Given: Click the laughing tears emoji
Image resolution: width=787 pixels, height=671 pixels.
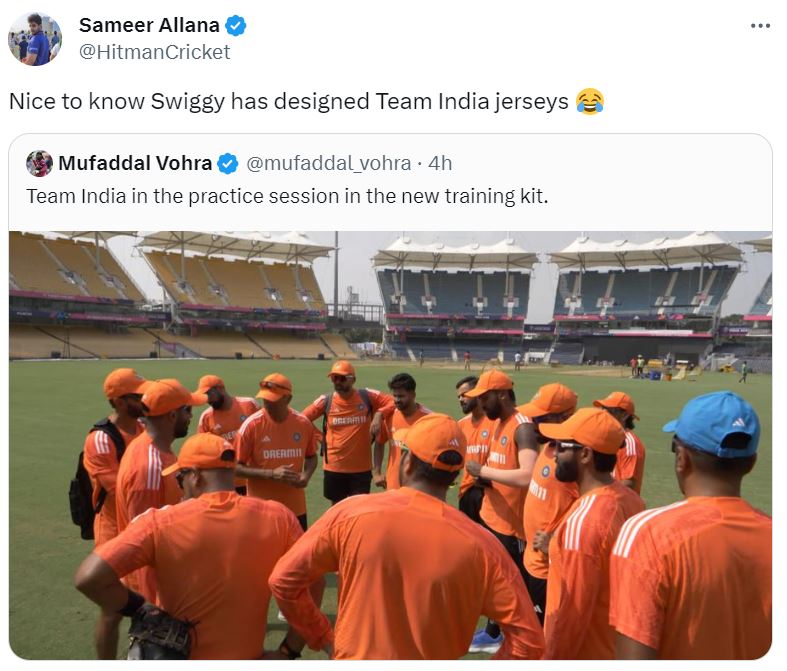Looking at the screenshot, I should point(590,101).
